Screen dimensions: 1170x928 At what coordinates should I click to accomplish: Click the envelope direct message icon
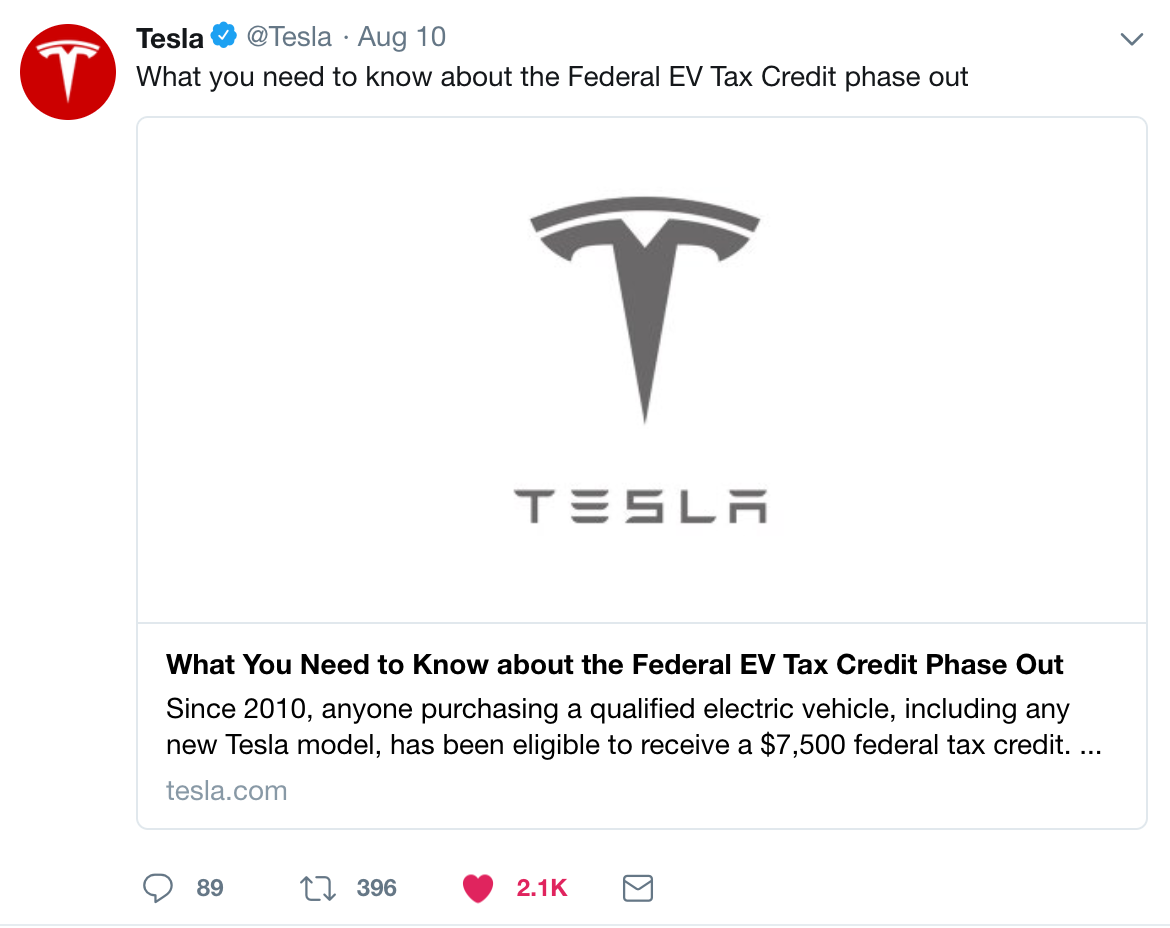click(638, 888)
